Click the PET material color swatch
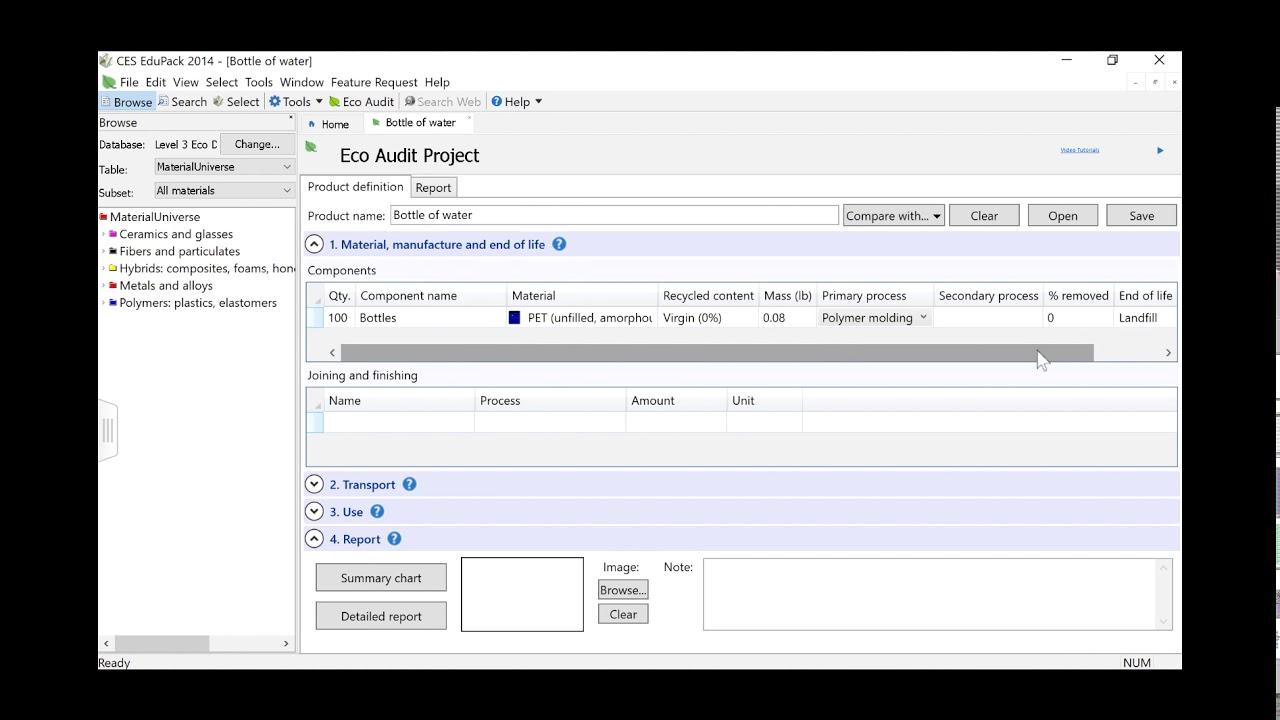Viewport: 1280px width, 720px height. pos(514,318)
